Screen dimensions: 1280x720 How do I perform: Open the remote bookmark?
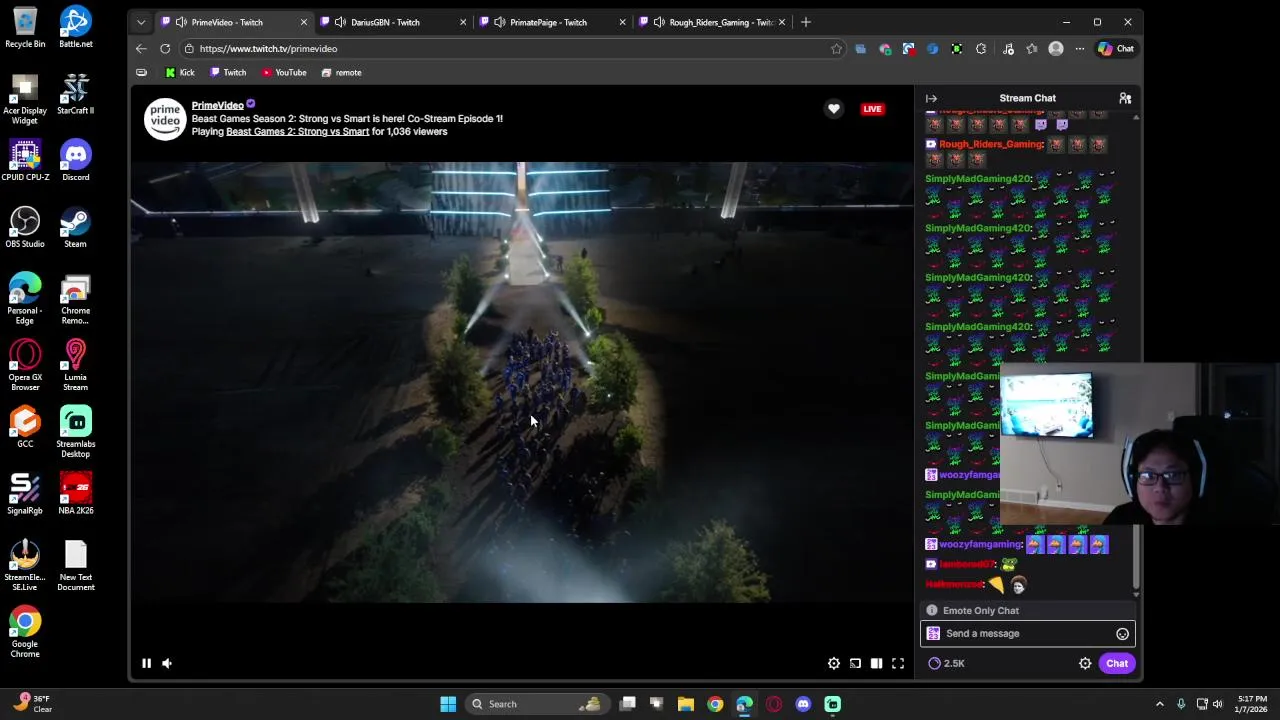click(341, 72)
